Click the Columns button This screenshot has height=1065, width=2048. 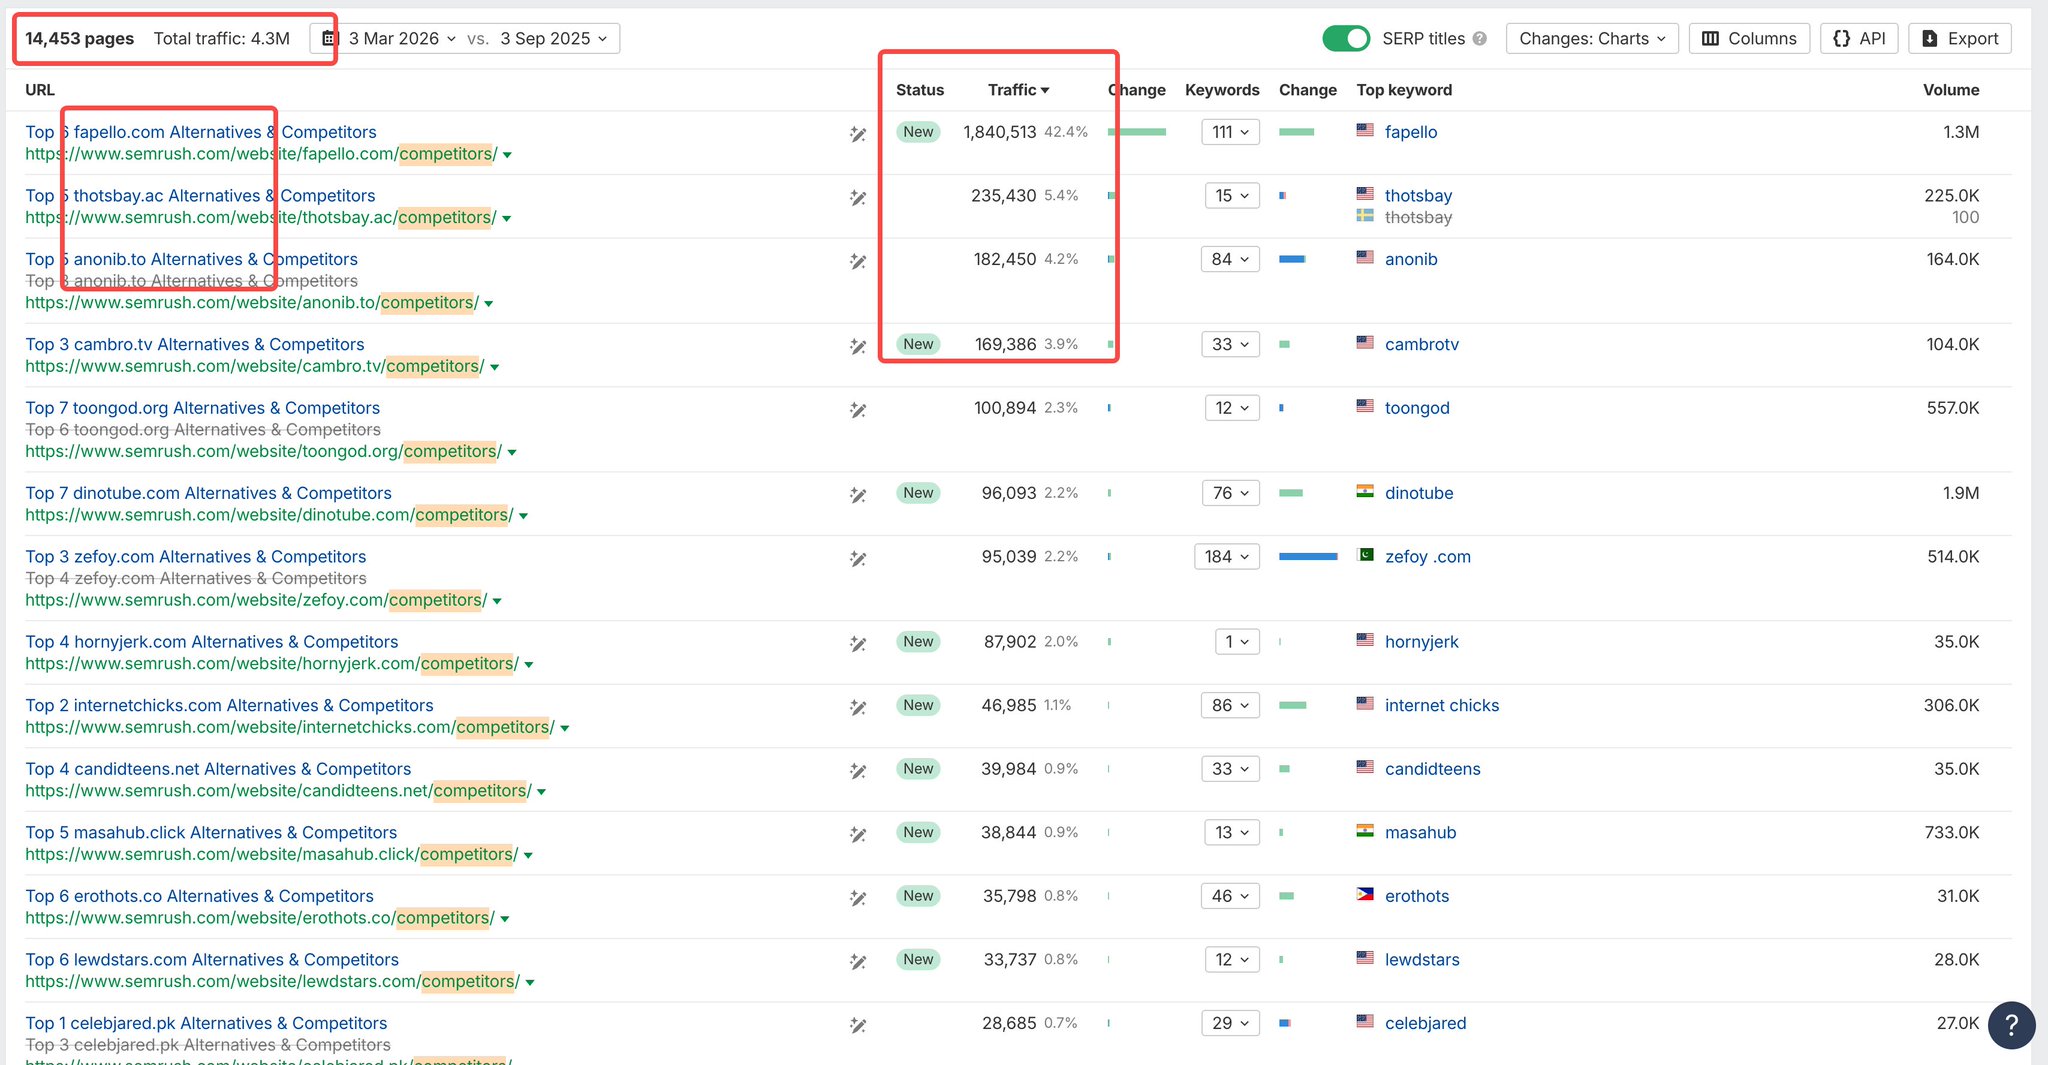click(x=1749, y=39)
